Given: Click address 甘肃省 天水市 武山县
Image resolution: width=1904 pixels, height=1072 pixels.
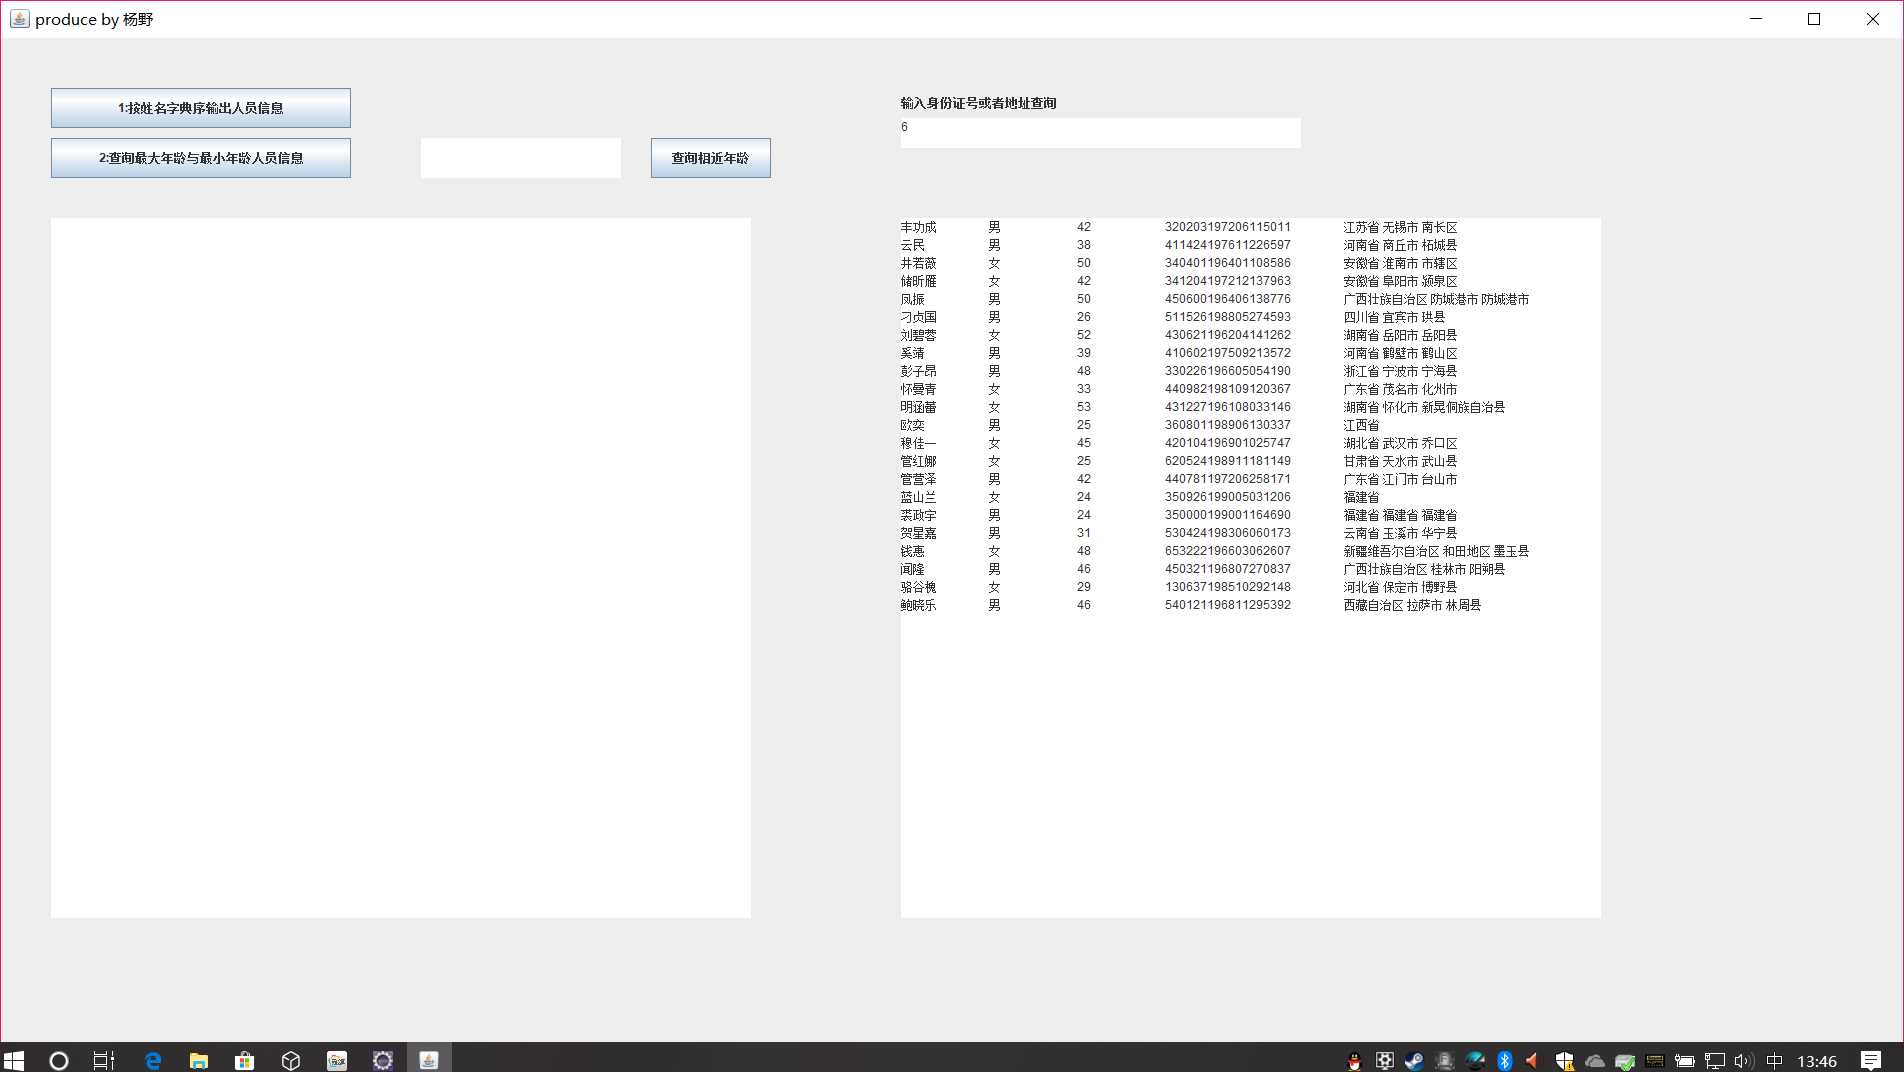Looking at the screenshot, I should (x=1400, y=461).
